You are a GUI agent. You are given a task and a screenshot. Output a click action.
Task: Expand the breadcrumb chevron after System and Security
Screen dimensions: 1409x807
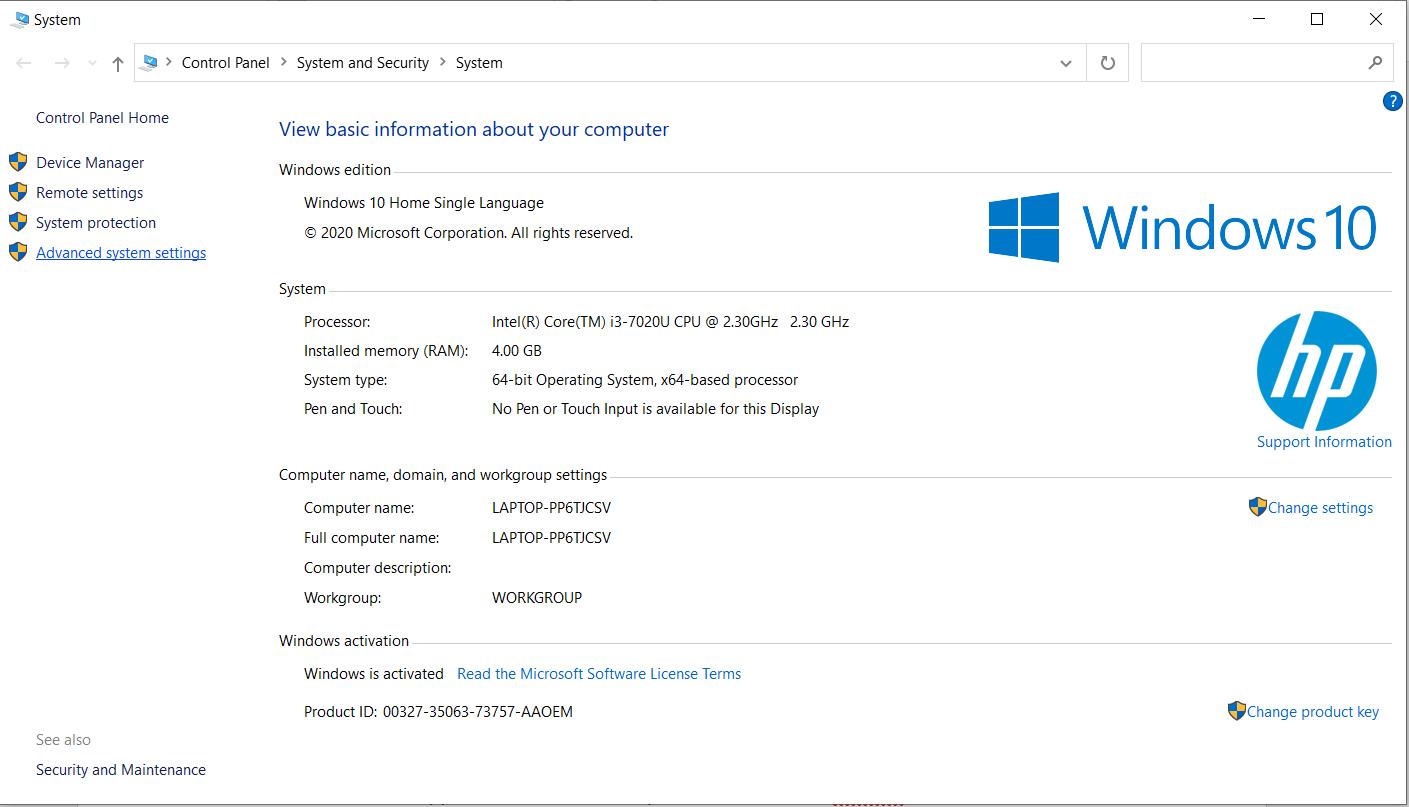(x=442, y=63)
